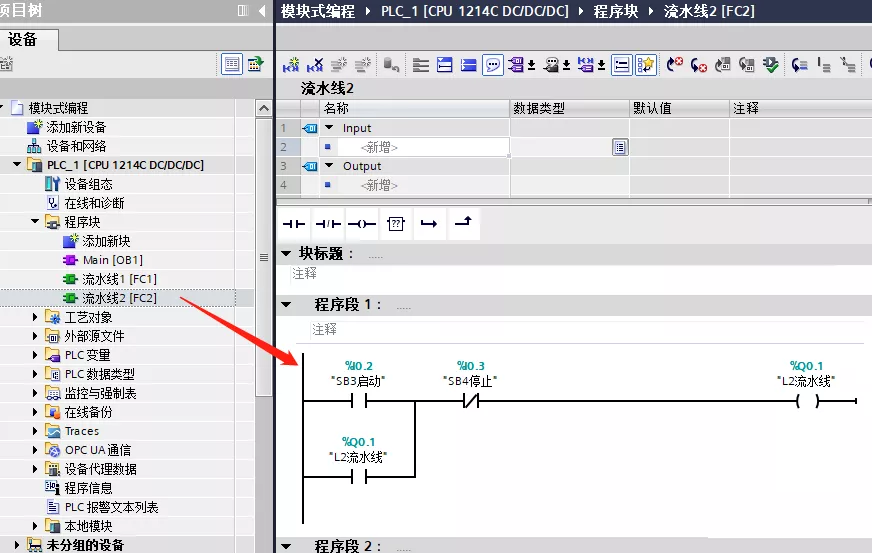Click the insert network toolbar icon
The height and width of the screenshot is (553, 872).
click(x=291, y=65)
